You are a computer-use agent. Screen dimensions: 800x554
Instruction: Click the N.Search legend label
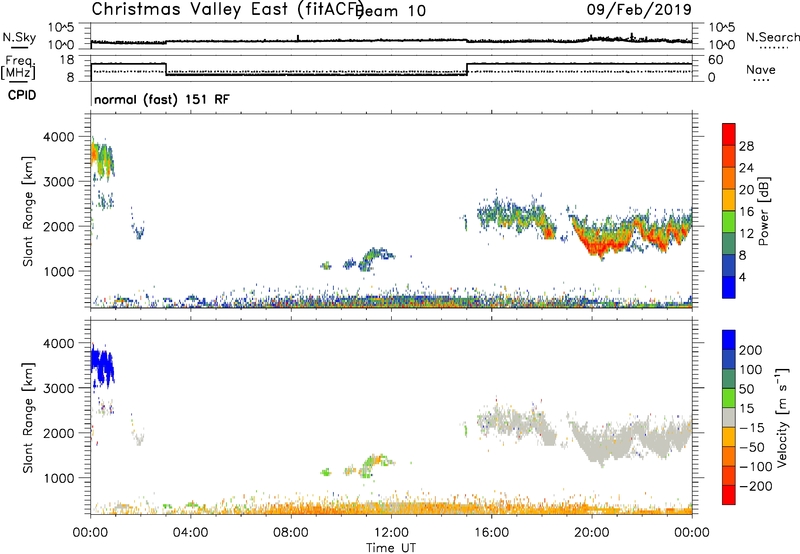click(772, 37)
